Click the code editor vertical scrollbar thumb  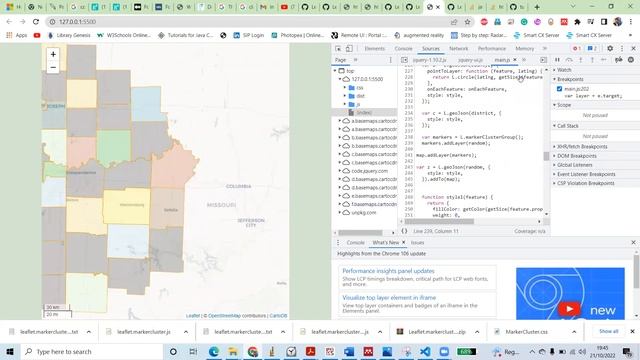coord(547,156)
